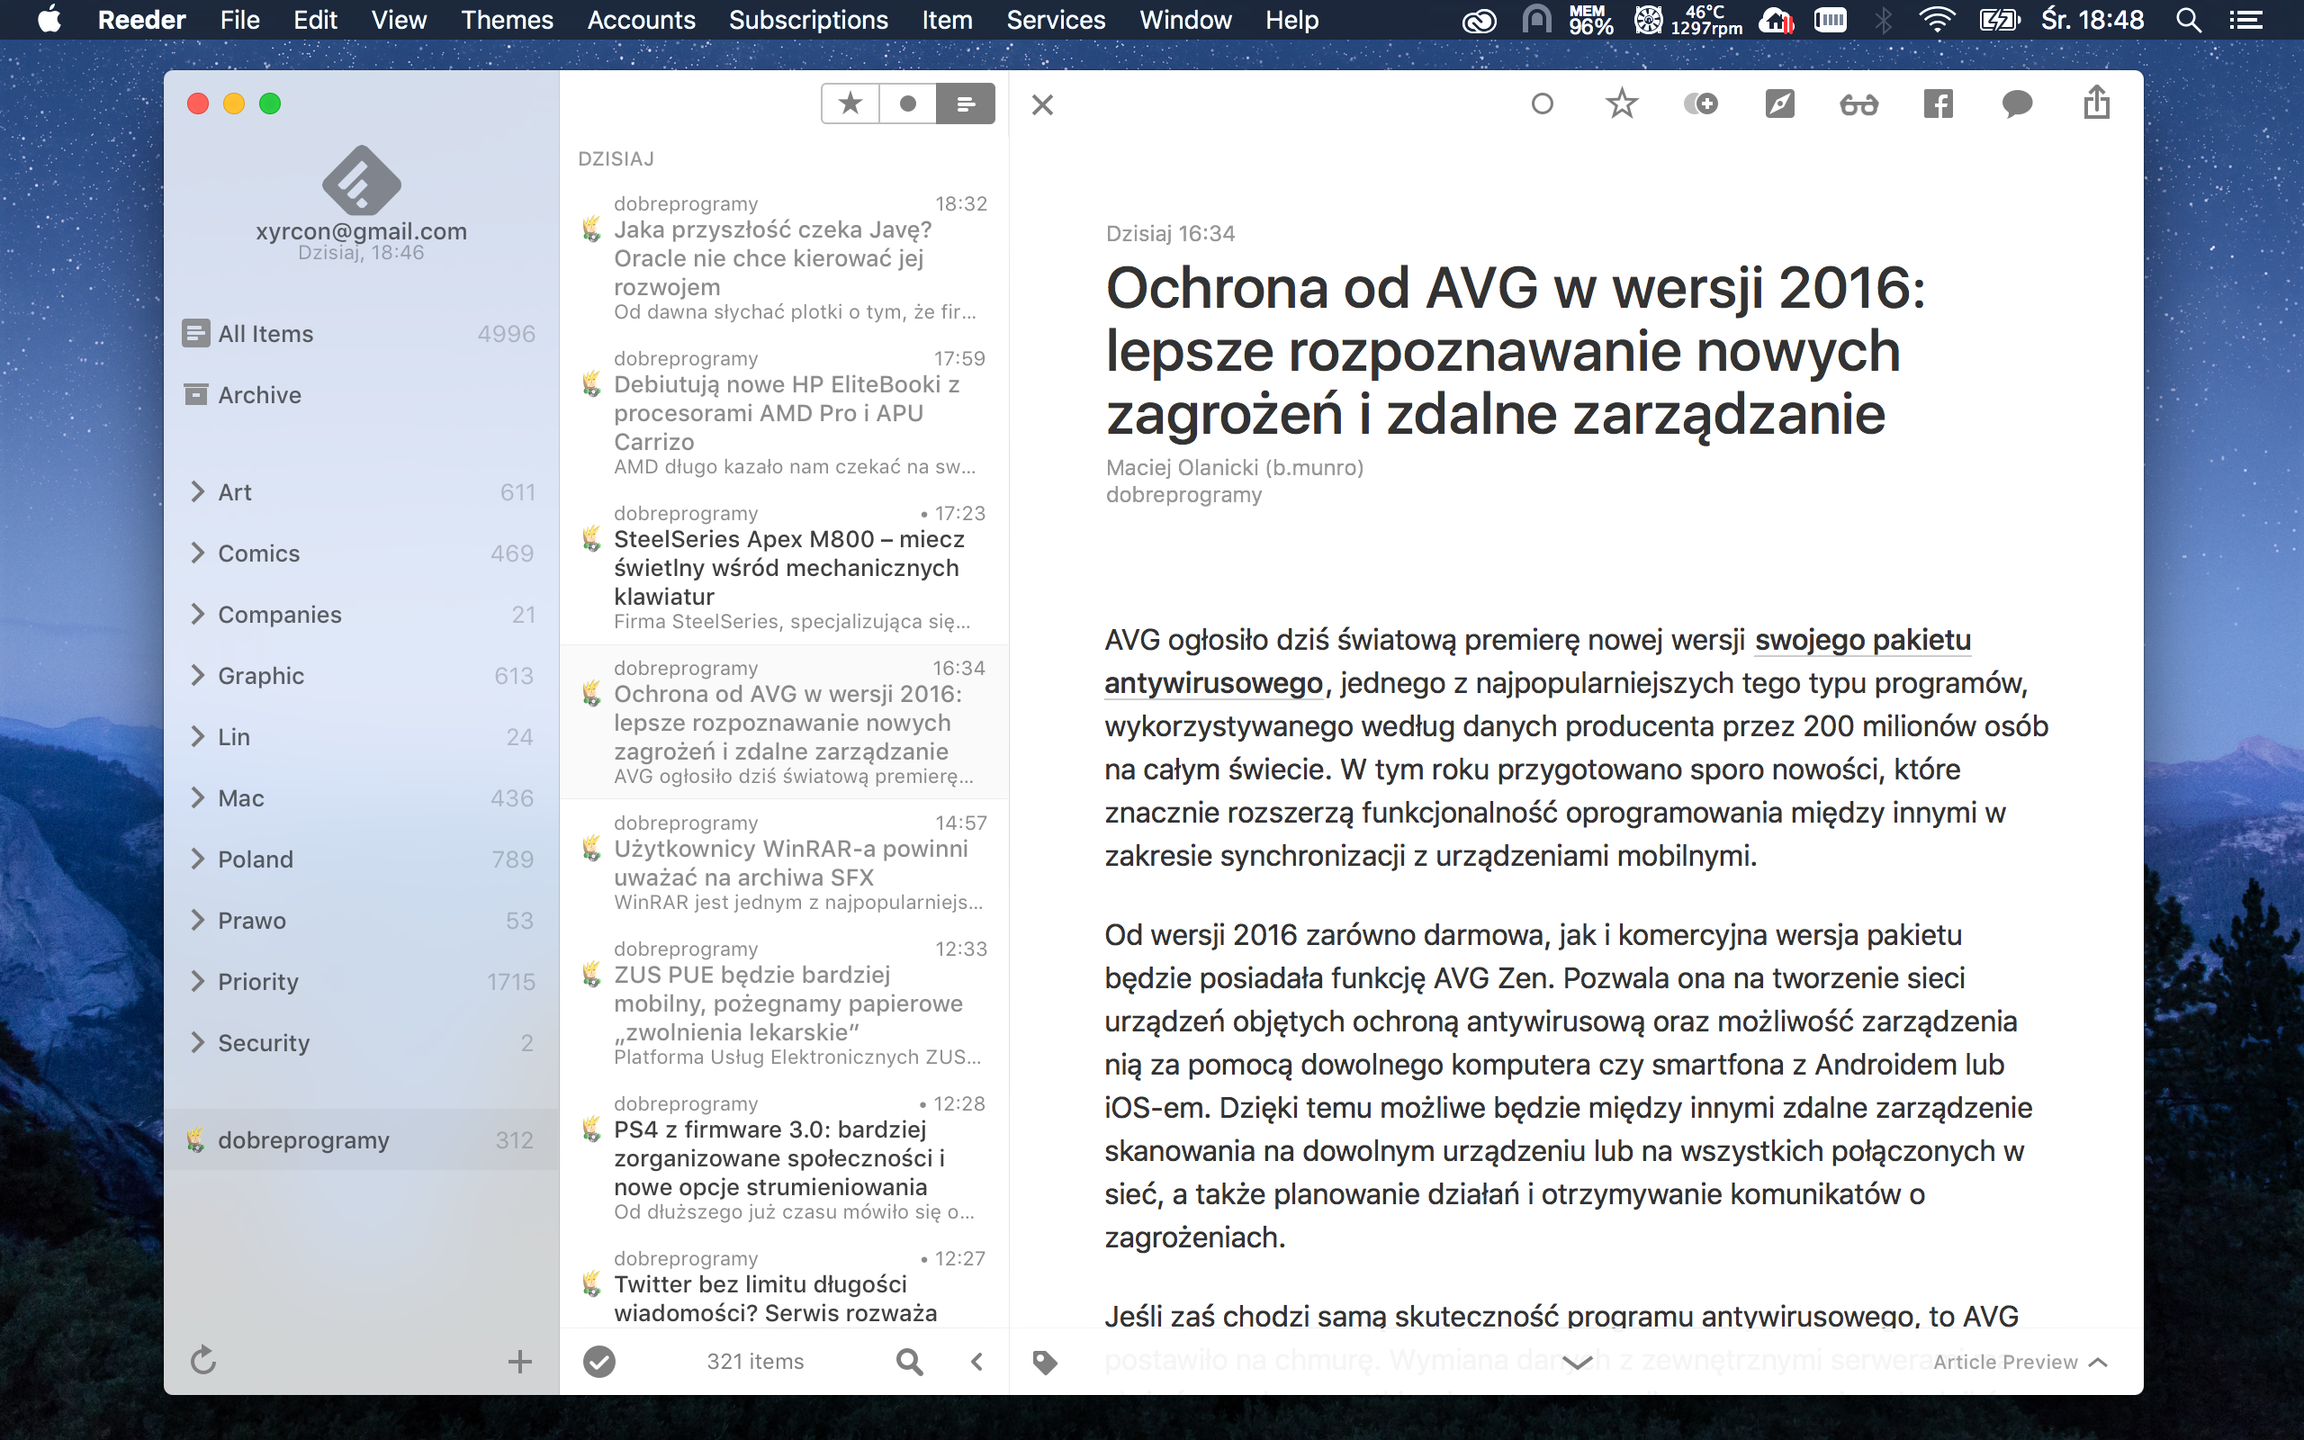Screen dimensions: 2304x1440
Task: Expand the Prawo folder
Action: (x=197, y=920)
